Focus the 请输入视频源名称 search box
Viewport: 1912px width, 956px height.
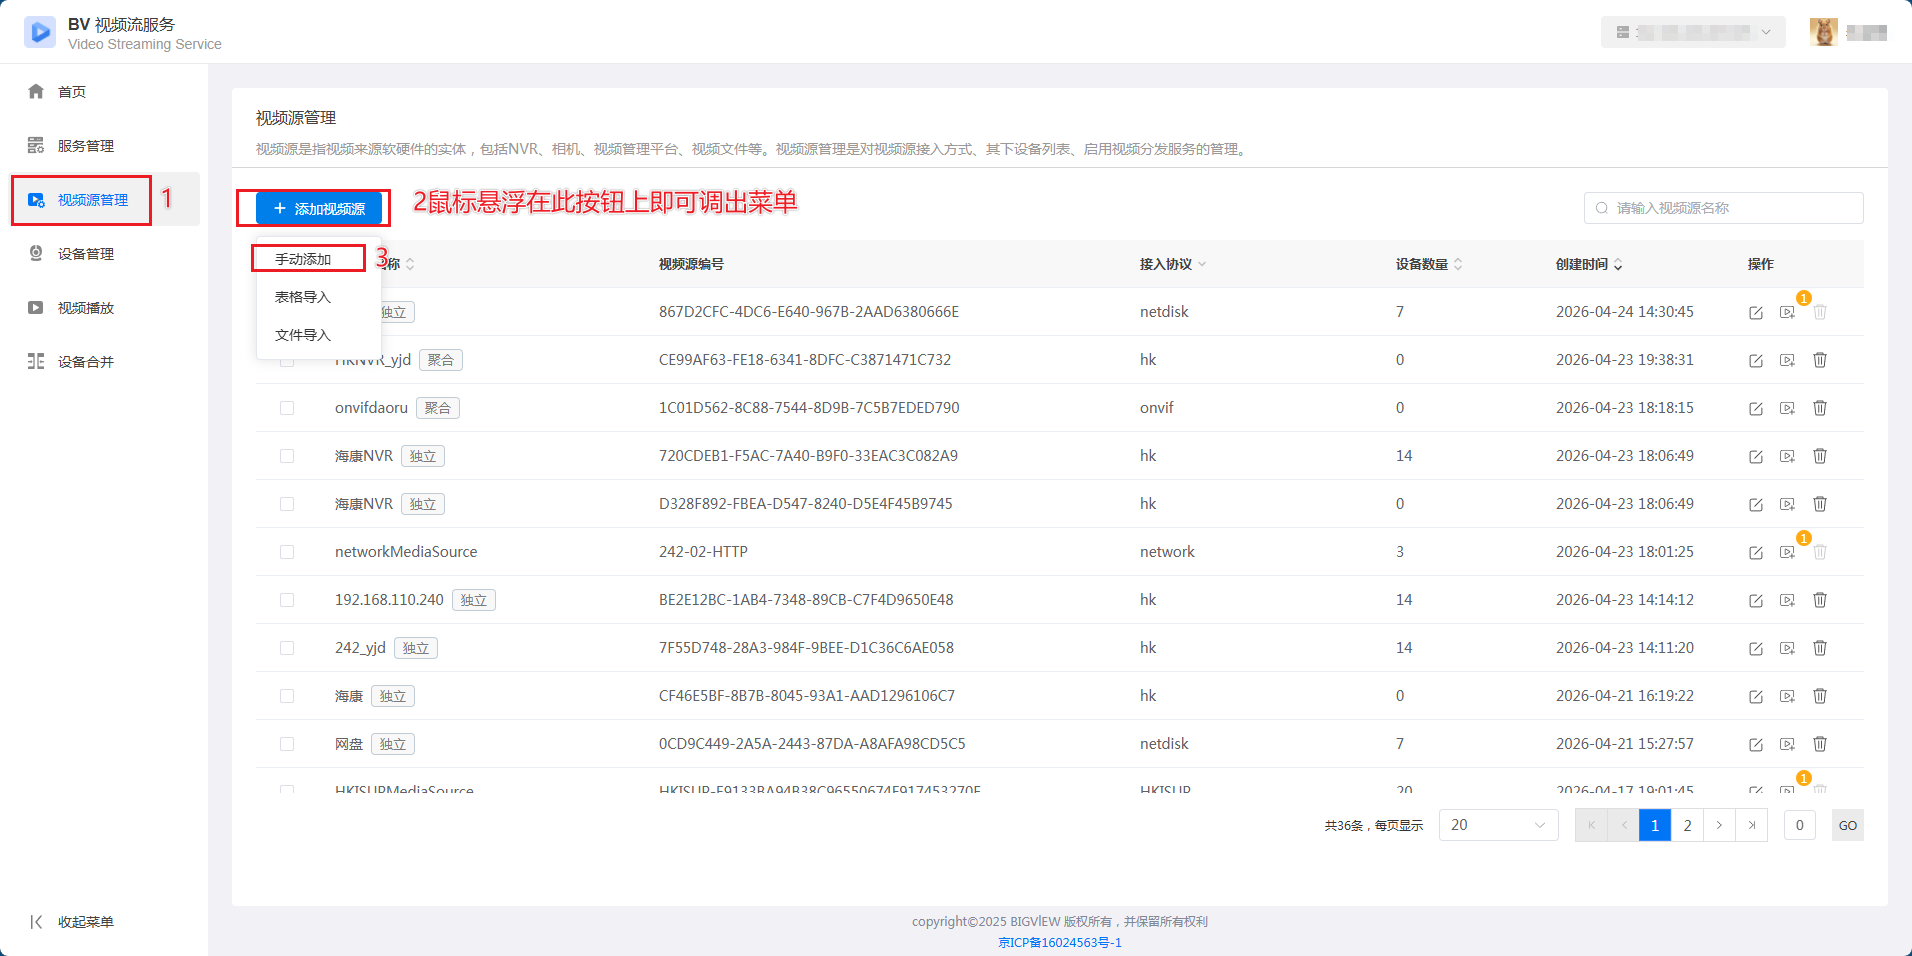[1724, 208]
